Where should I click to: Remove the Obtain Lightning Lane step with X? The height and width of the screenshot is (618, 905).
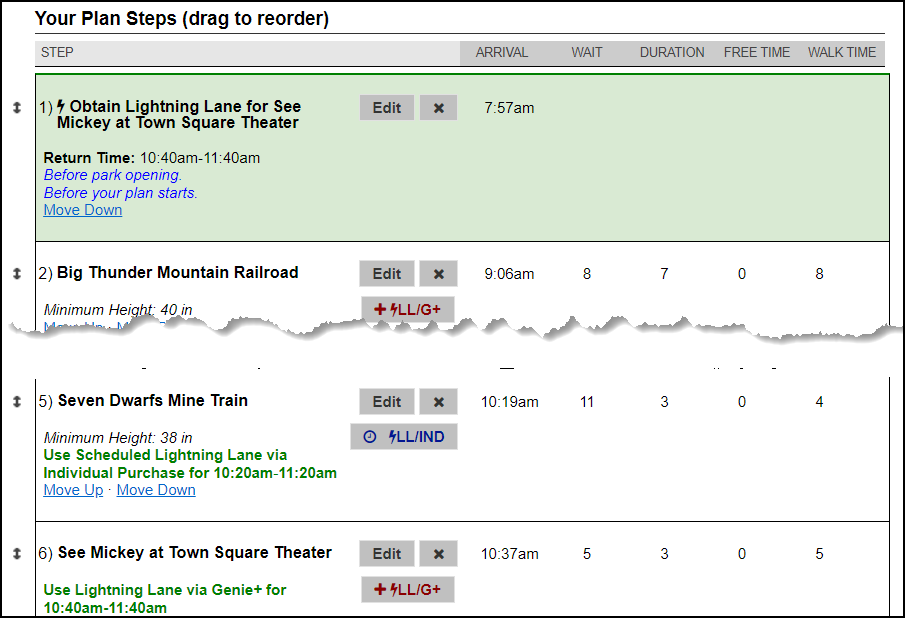pos(439,108)
